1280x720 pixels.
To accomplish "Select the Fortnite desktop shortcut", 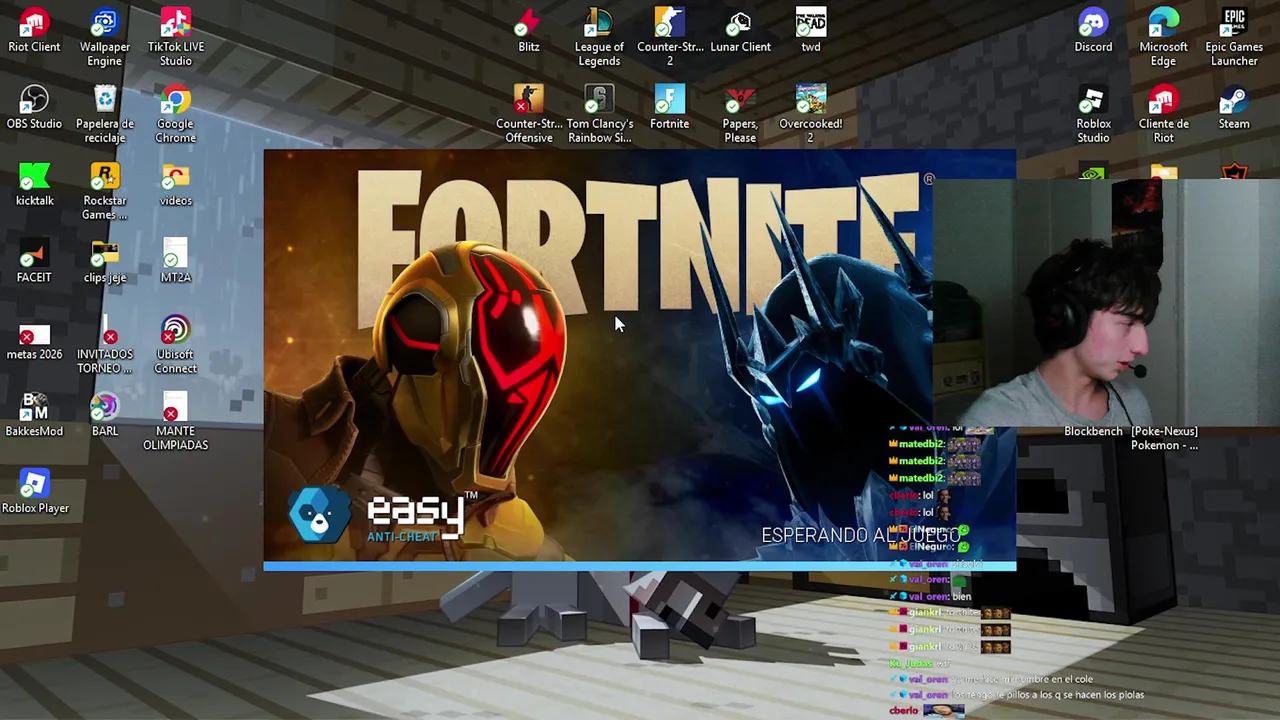I will 670,108.
